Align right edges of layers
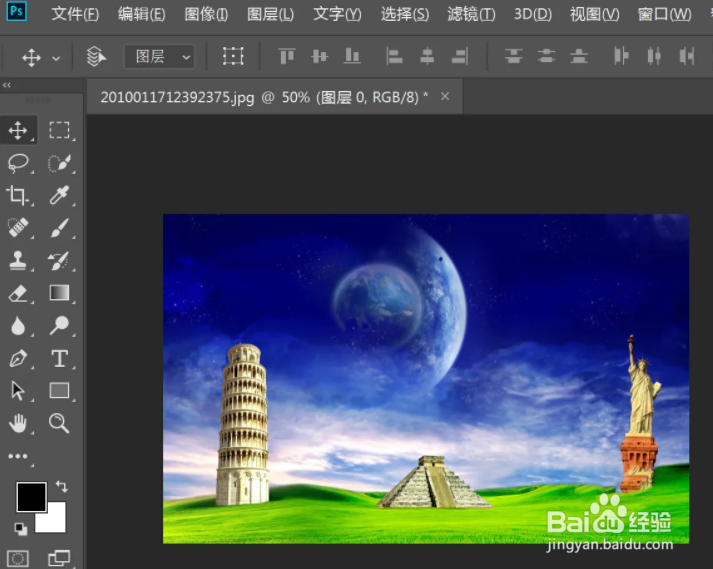Image resolution: width=713 pixels, height=569 pixels. (x=460, y=56)
